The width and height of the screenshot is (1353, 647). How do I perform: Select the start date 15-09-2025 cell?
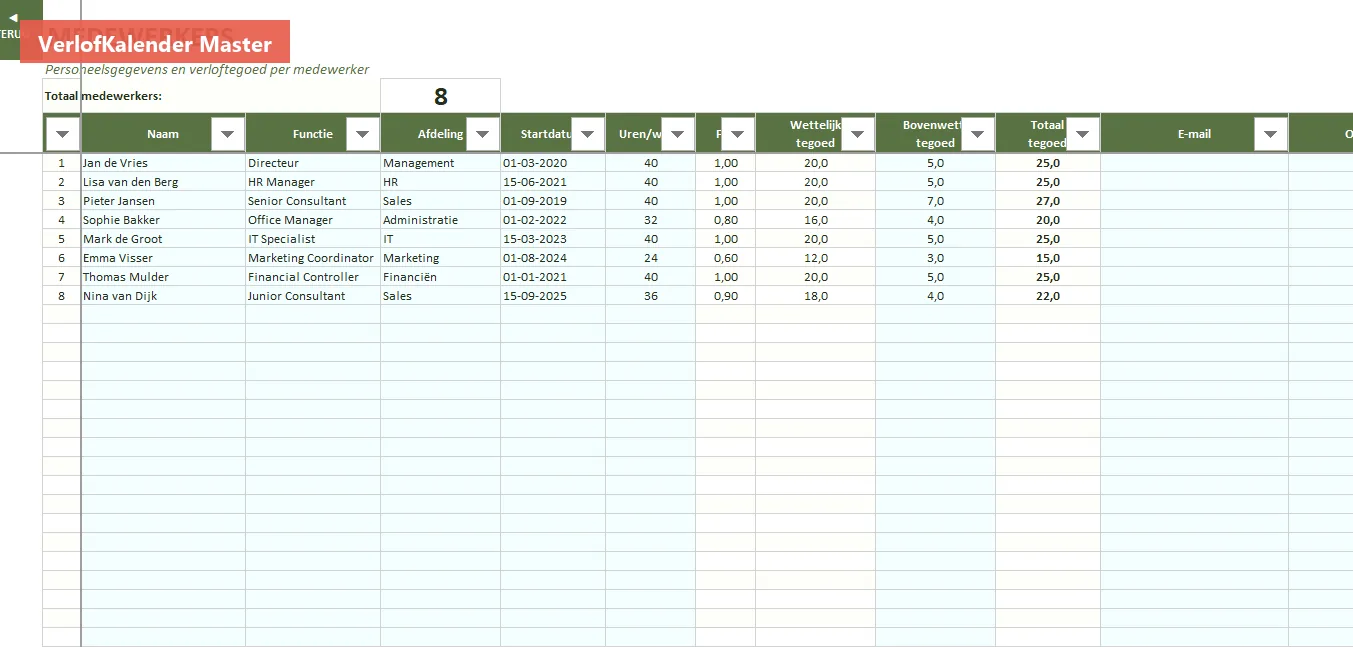(x=553, y=296)
